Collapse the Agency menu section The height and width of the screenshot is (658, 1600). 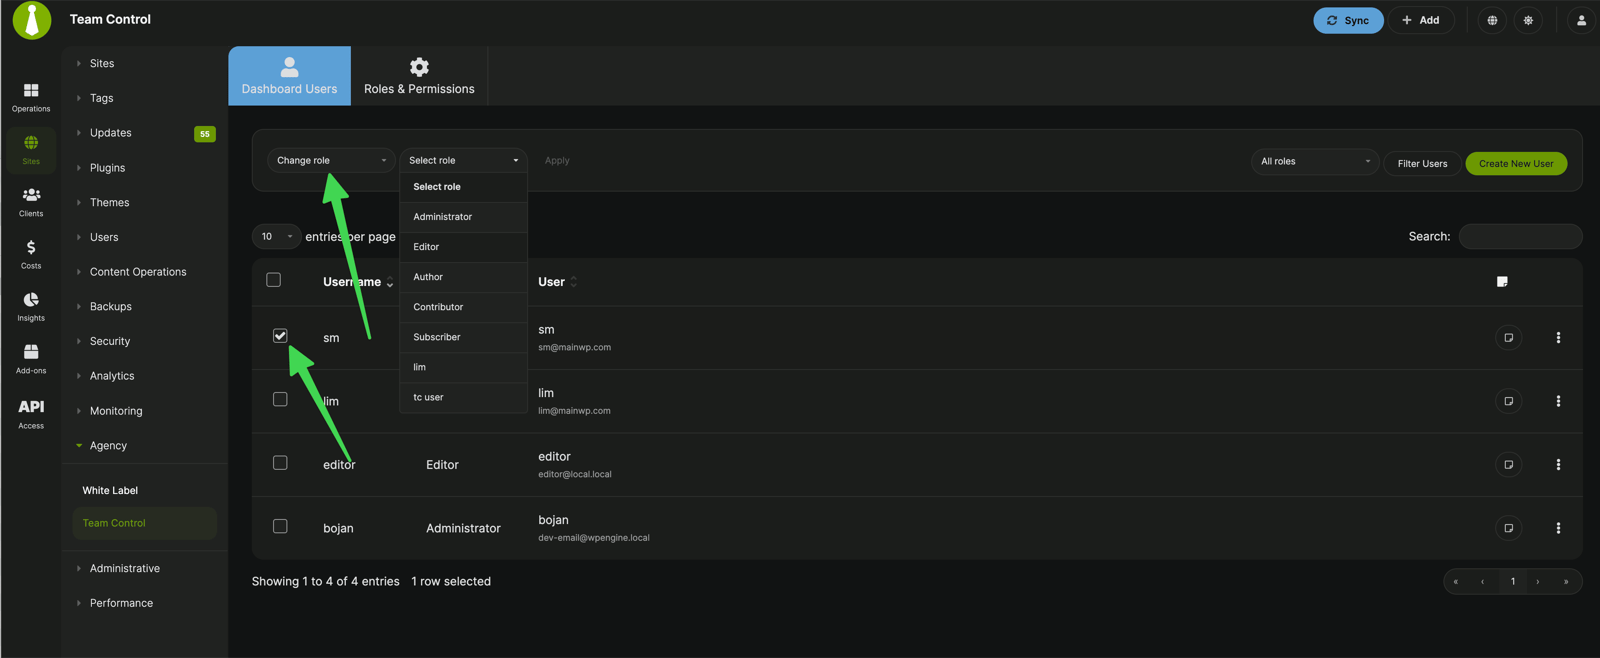108,446
